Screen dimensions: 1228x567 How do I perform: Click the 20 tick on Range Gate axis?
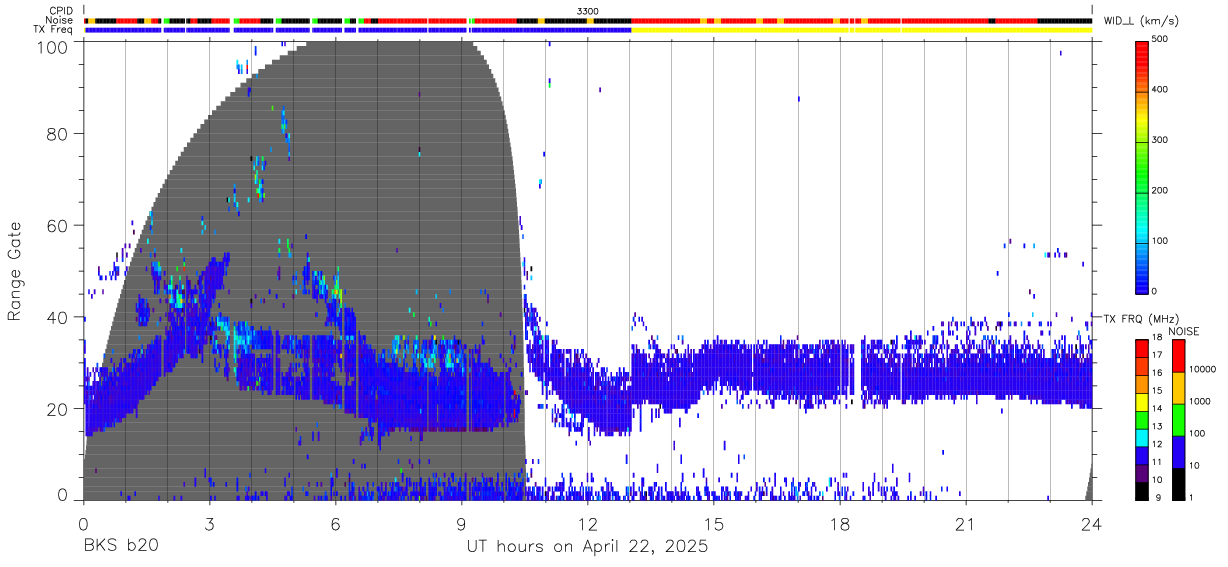59,408
